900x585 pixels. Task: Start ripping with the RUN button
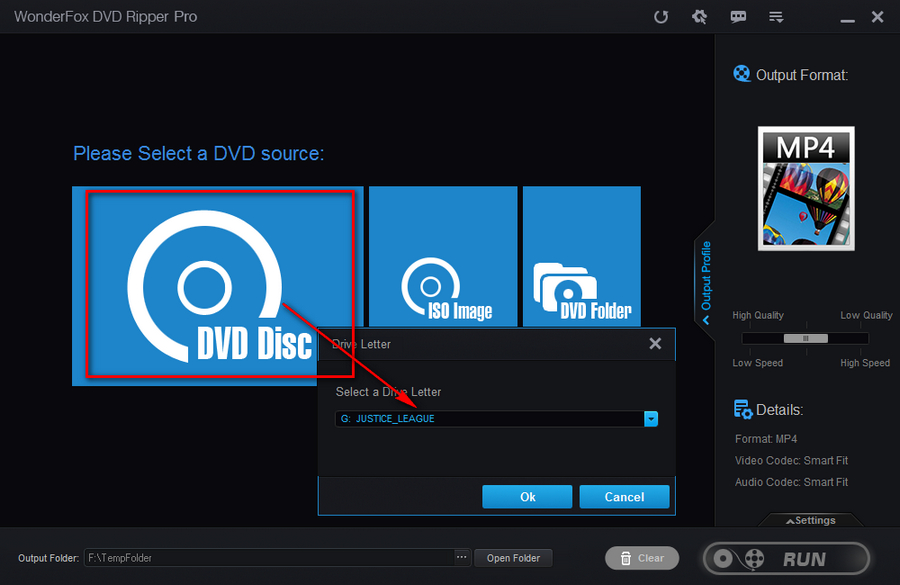click(x=786, y=559)
